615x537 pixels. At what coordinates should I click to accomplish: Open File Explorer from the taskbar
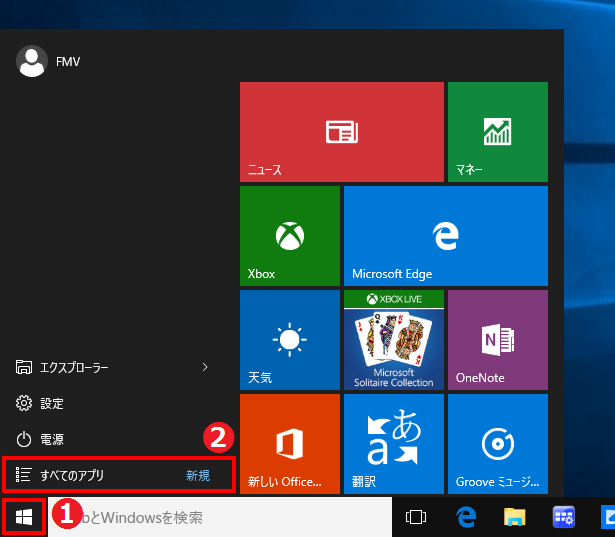(x=515, y=517)
